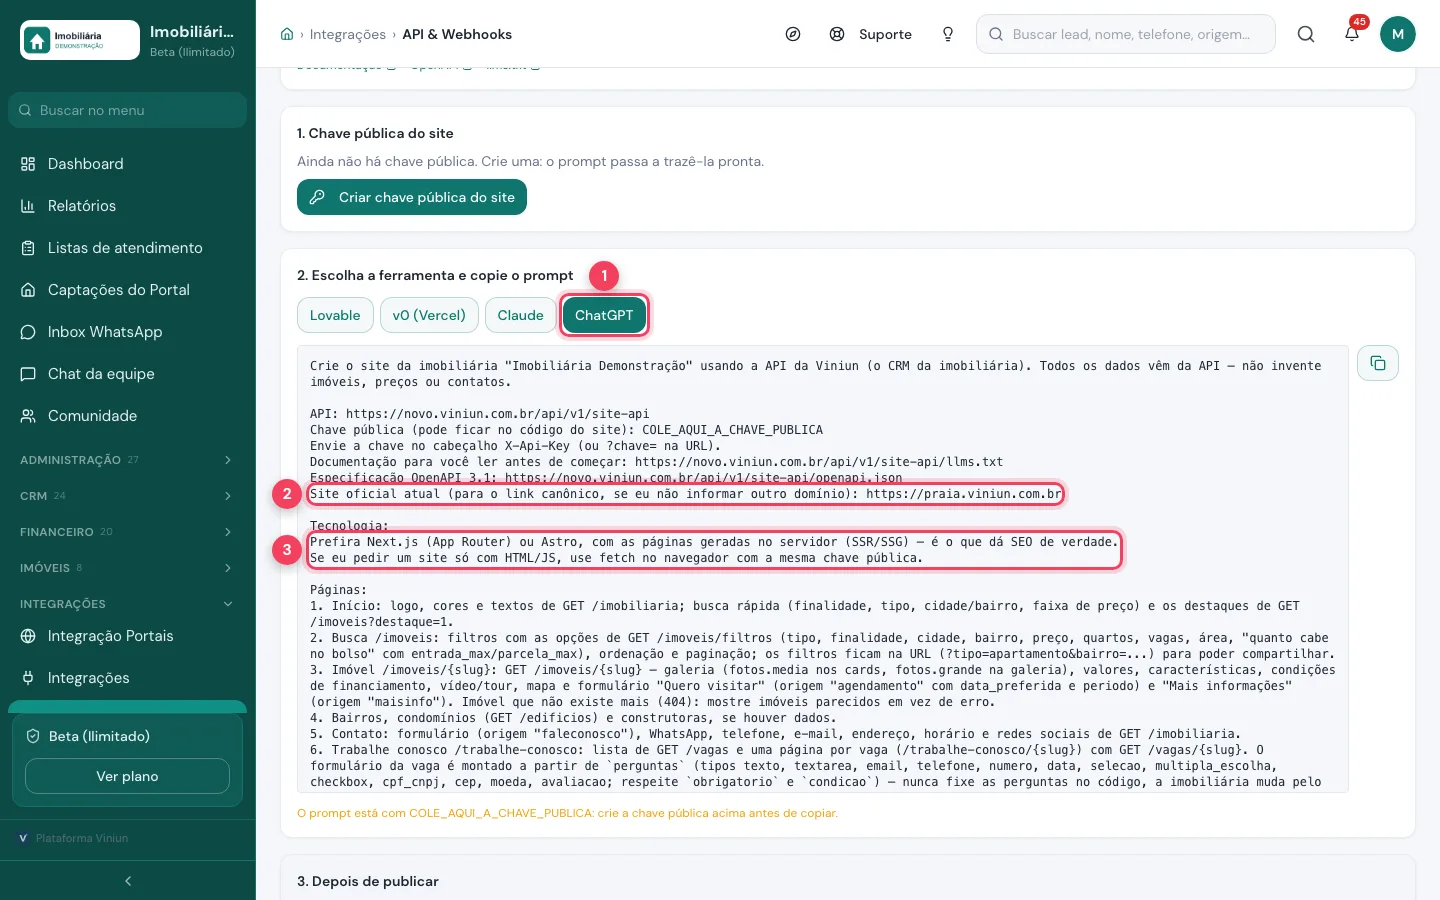Click the heading "2. Escolha a ferramenta e copie o prompt"
The height and width of the screenshot is (900, 1440).
click(435, 275)
